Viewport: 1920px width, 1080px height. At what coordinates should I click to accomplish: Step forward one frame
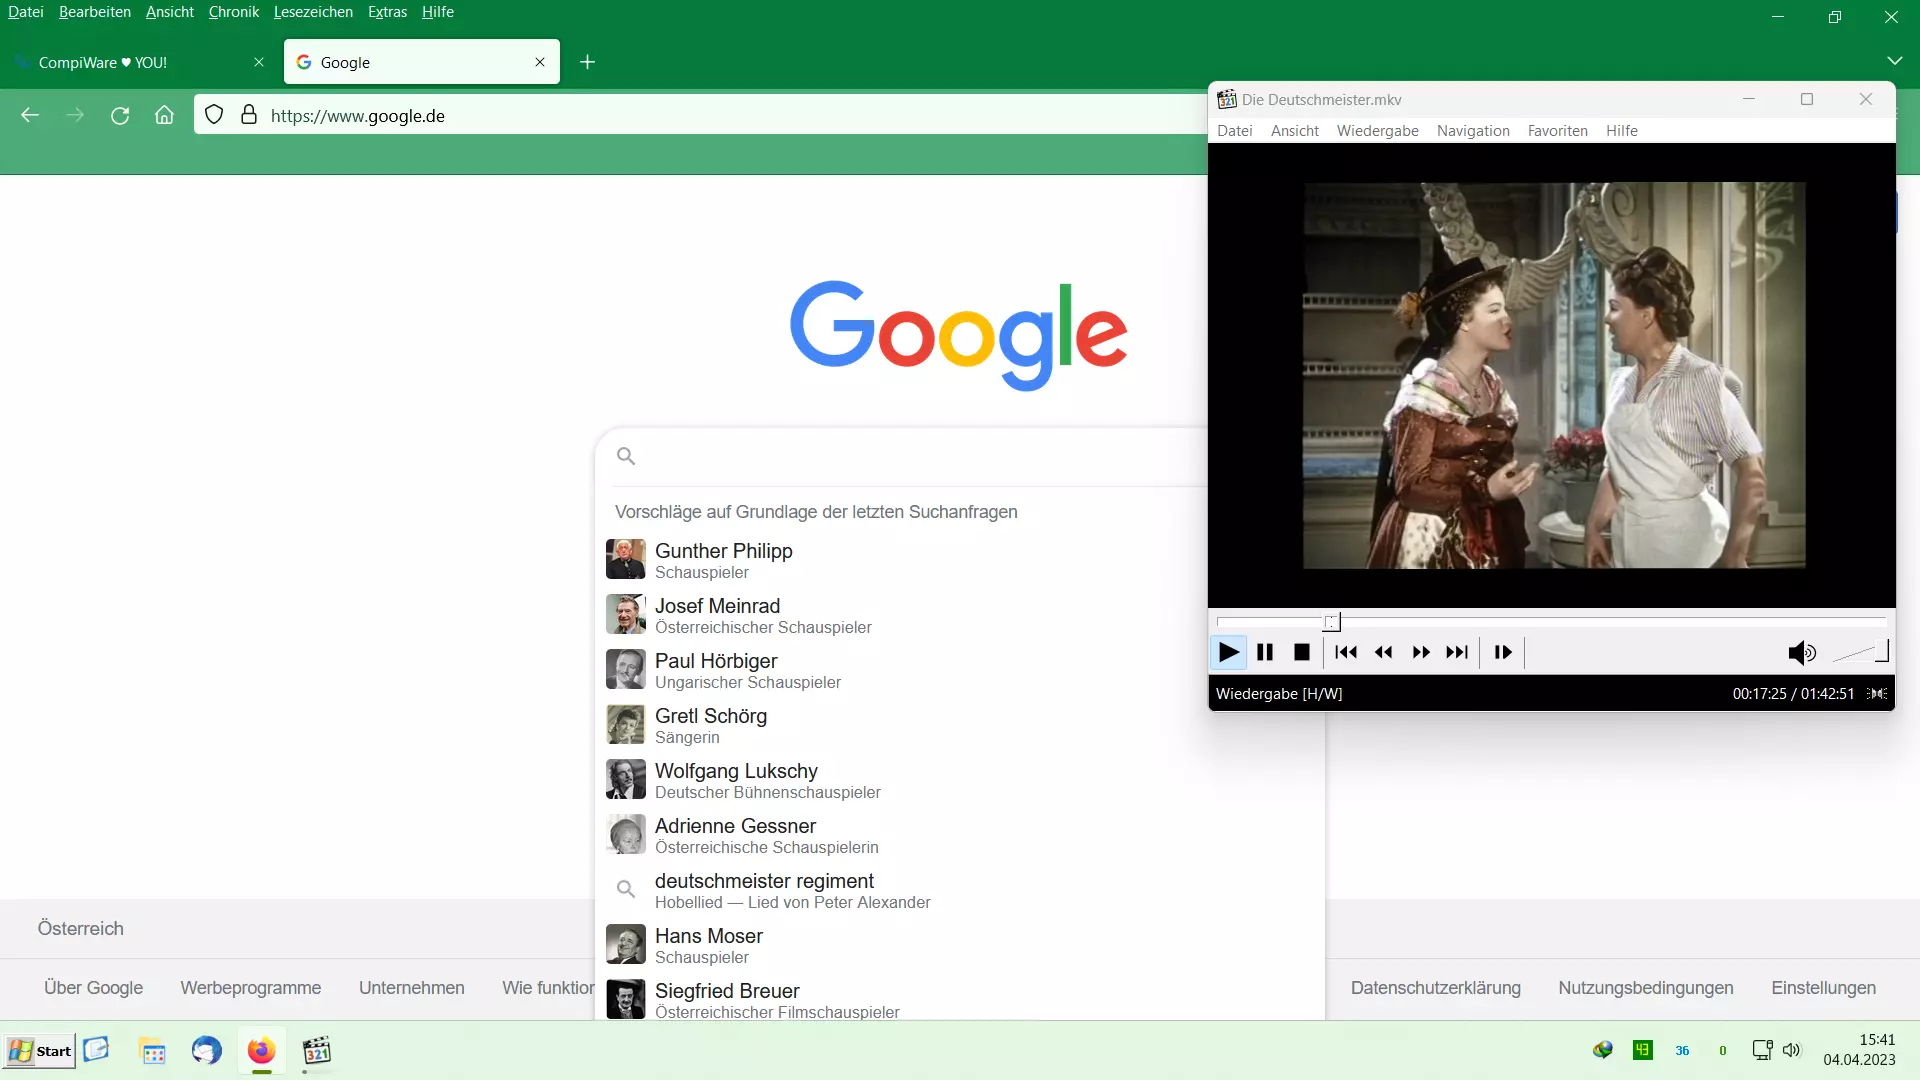(1503, 652)
